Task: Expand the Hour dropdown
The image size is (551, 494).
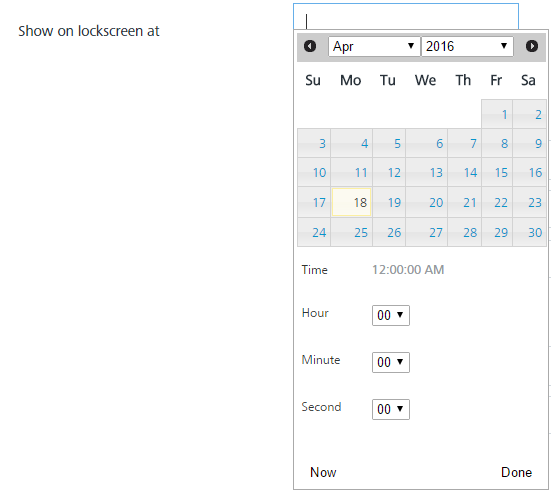Action: [391, 315]
